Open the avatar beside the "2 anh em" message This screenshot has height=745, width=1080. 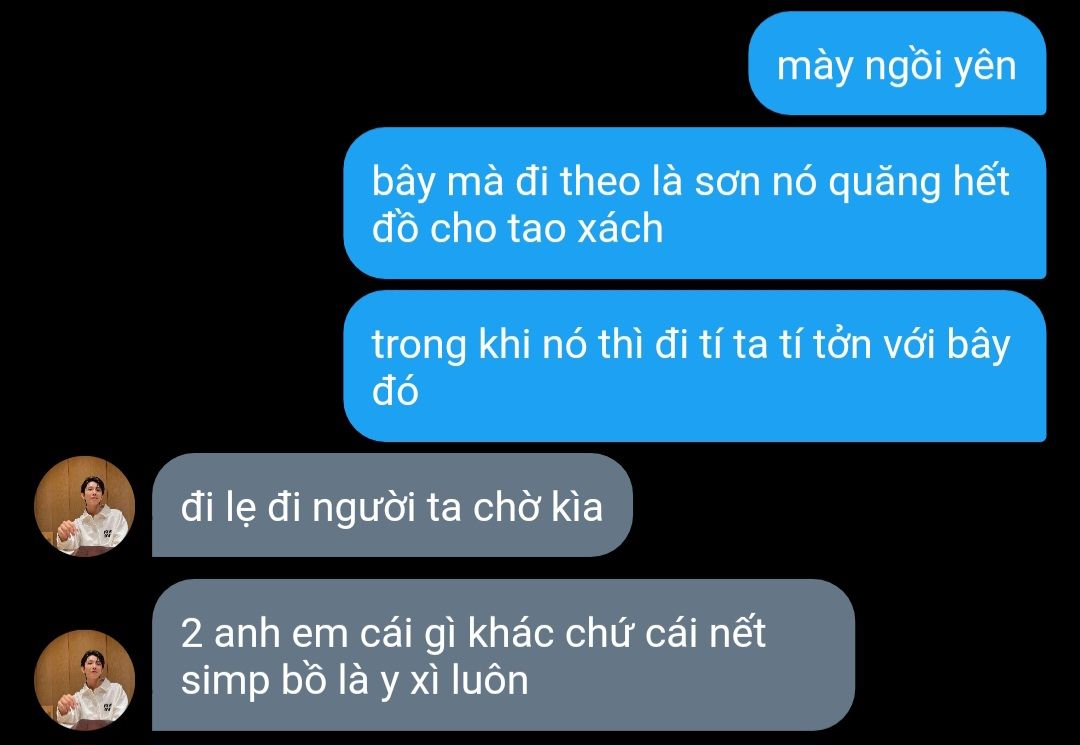(84, 680)
